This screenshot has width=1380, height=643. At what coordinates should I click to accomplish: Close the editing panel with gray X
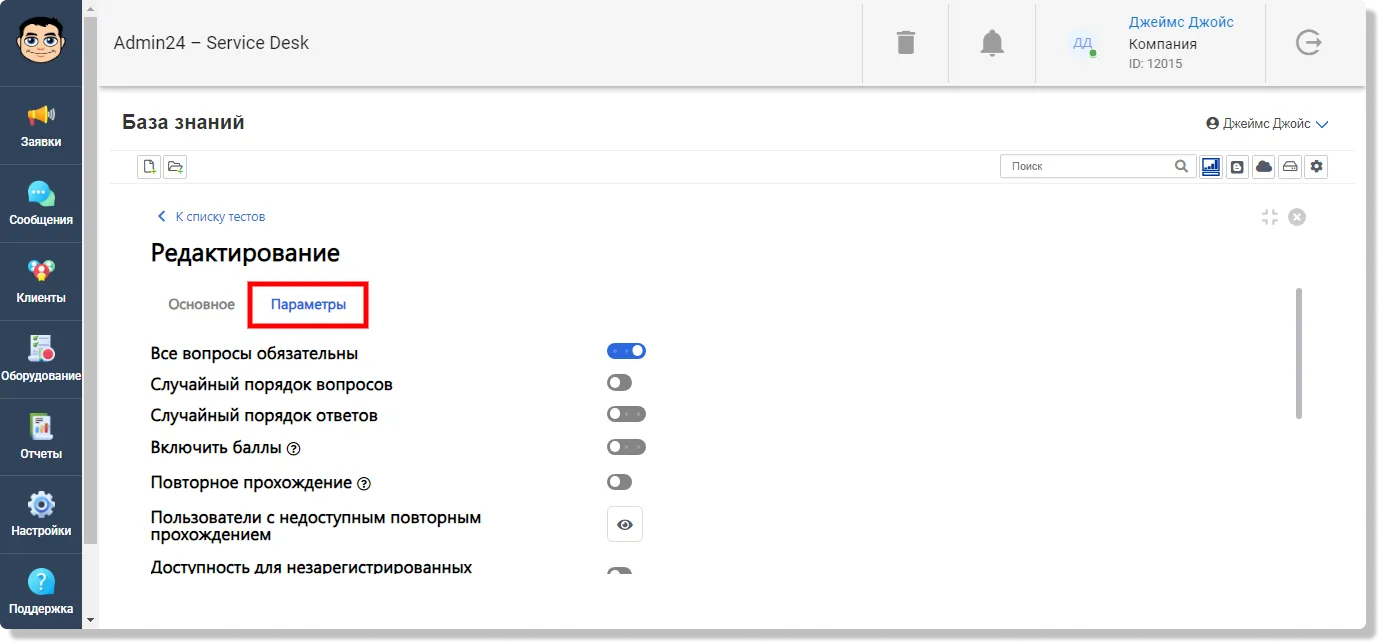click(x=1297, y=217)
